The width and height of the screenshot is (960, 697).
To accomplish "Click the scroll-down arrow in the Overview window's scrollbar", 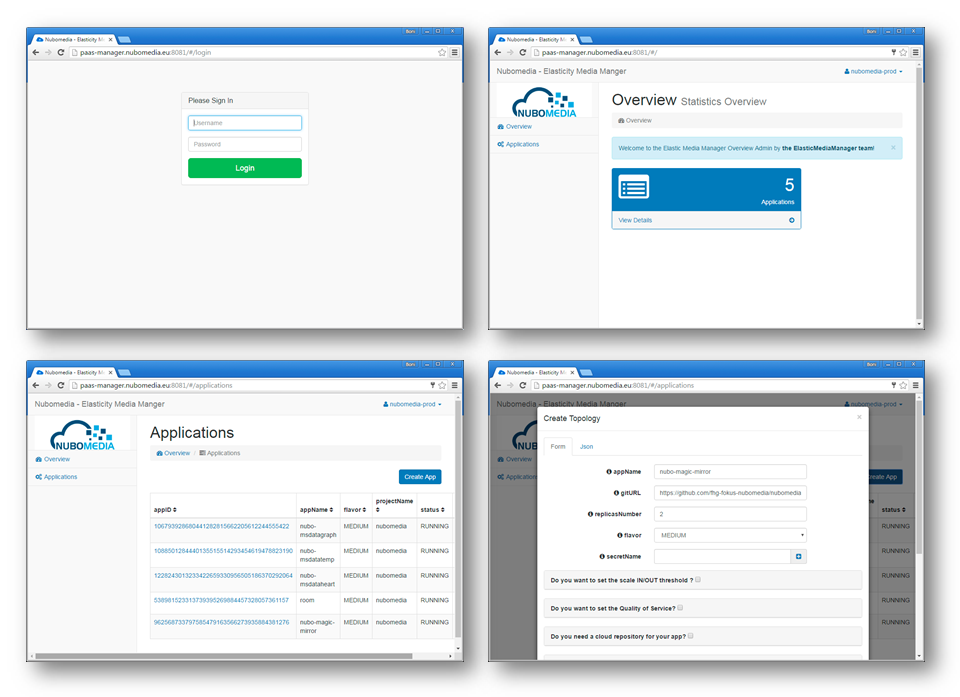I will [x=919, y=323].
